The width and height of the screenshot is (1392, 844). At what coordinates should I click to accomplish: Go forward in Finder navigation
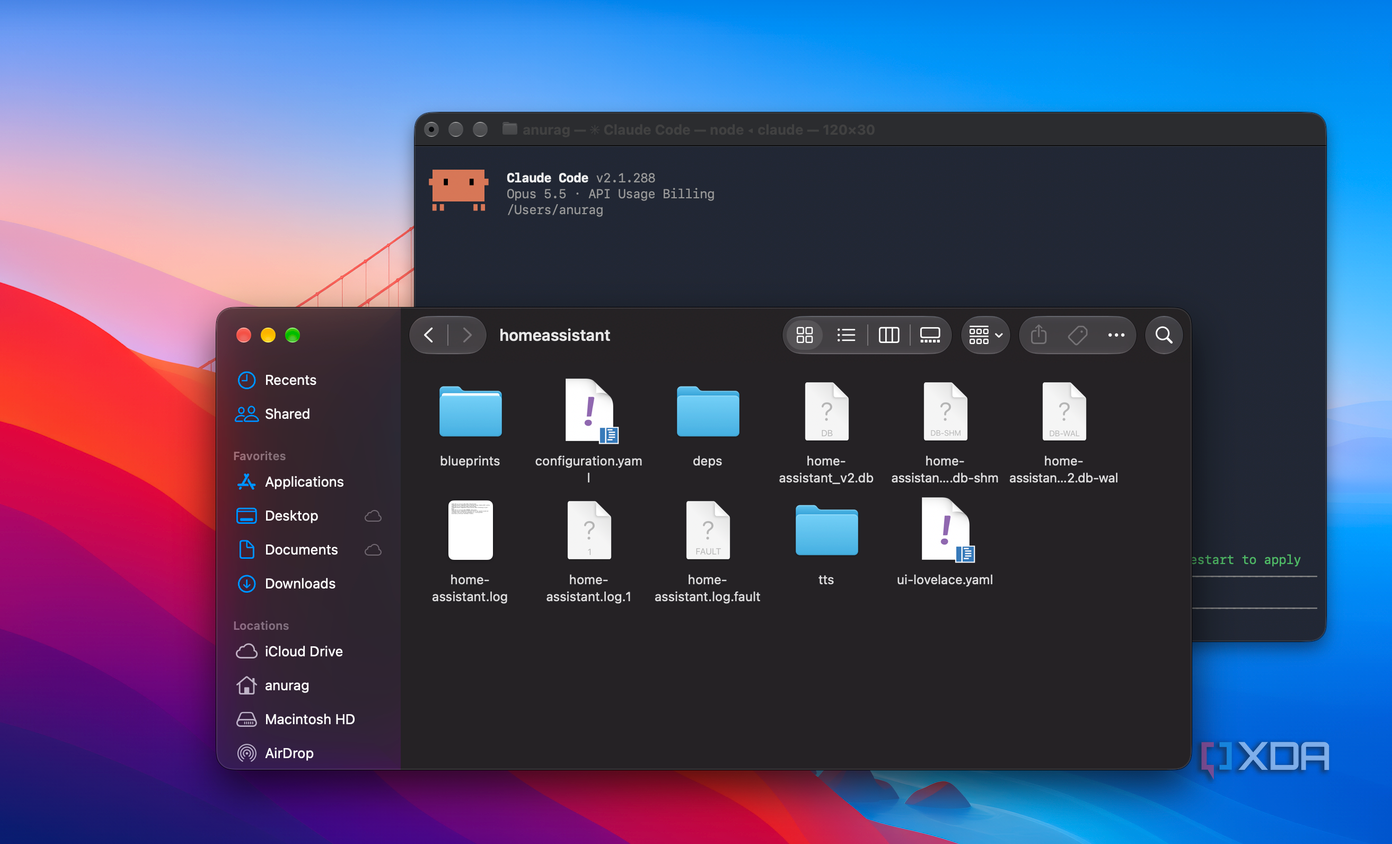point(466,335)
